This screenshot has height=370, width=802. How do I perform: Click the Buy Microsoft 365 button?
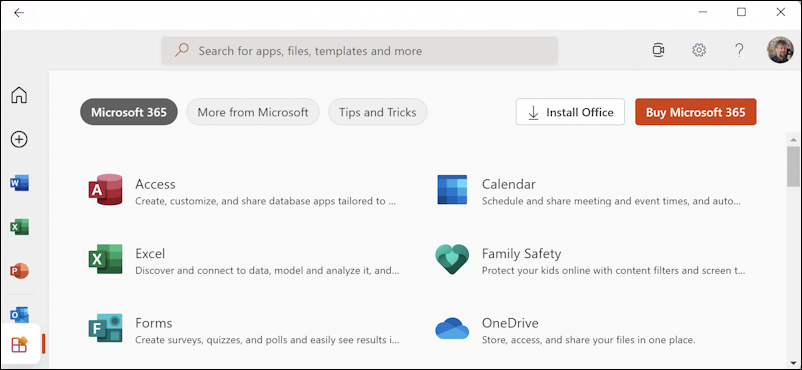(x=696, y=112)
